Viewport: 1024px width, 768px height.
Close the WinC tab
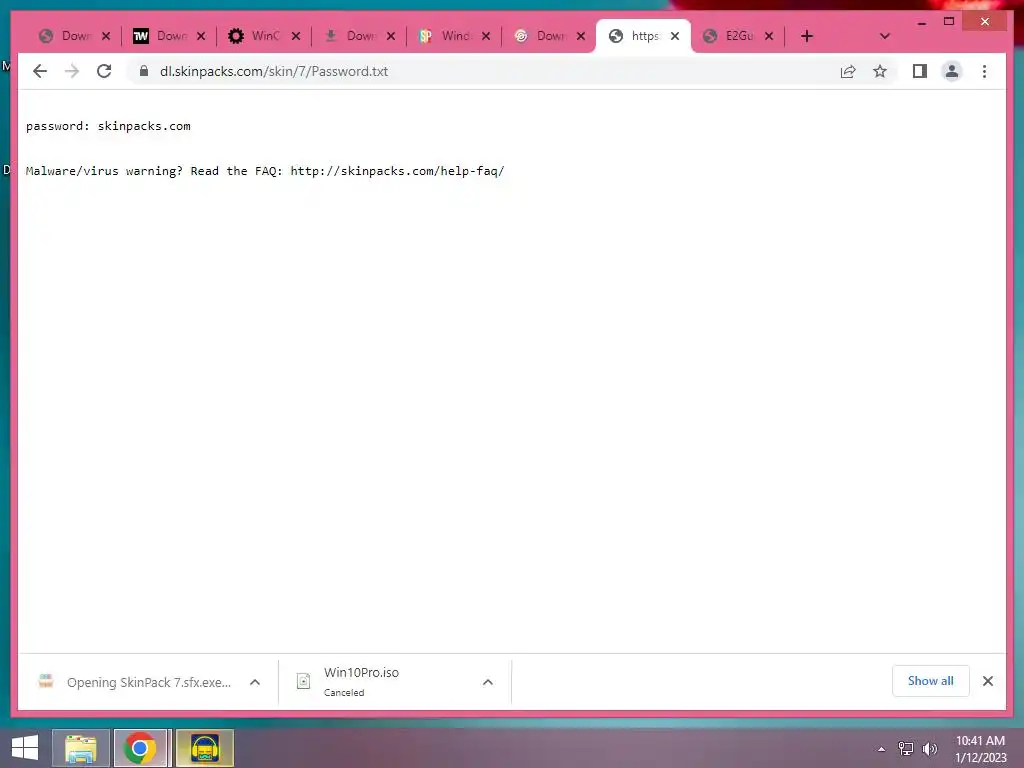pos(296,36)
